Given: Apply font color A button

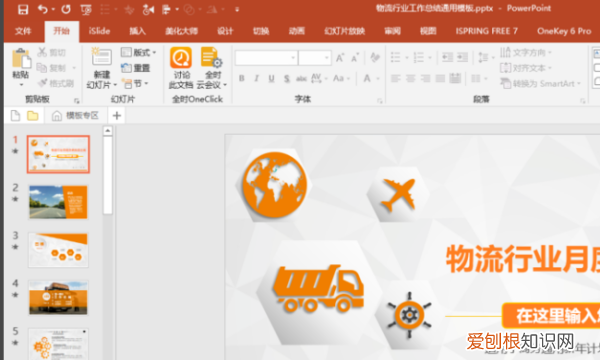Looking at the screenshot, I should pyautogui.click(x=367, y=78).
